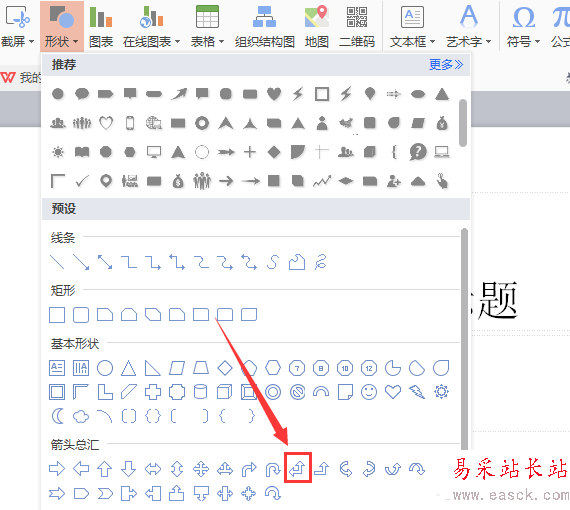This screenshot has width=570, height=510.
Task: Select the chevron arrow shape
Action: coord(105,493)
